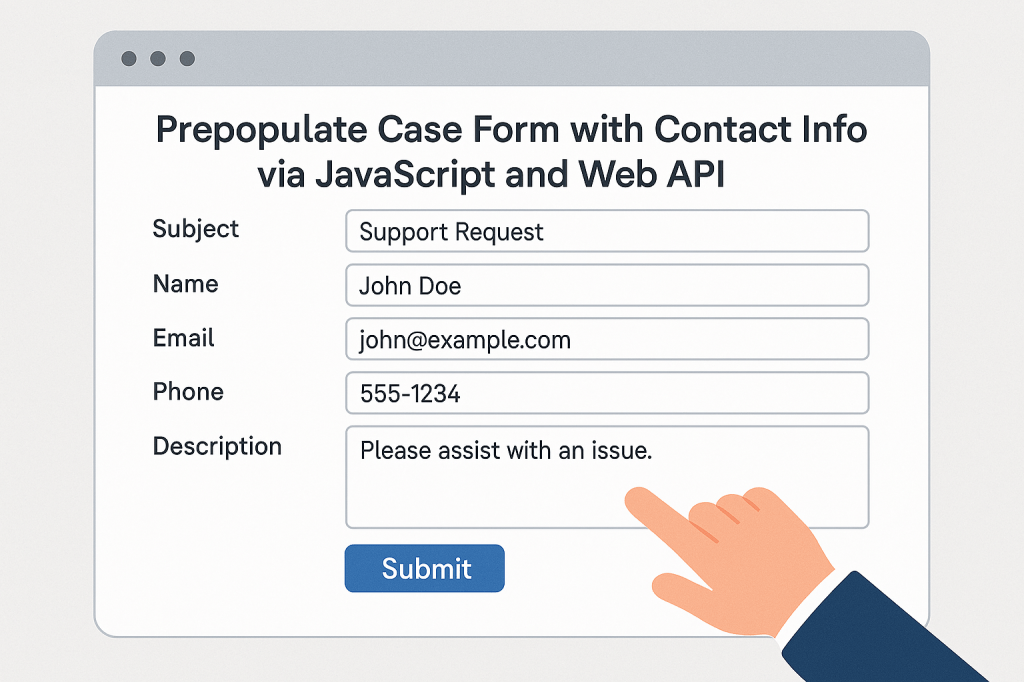Screen dimensions: 1024x682
Task: Click the Phone label text
Action: click(188, 392)
